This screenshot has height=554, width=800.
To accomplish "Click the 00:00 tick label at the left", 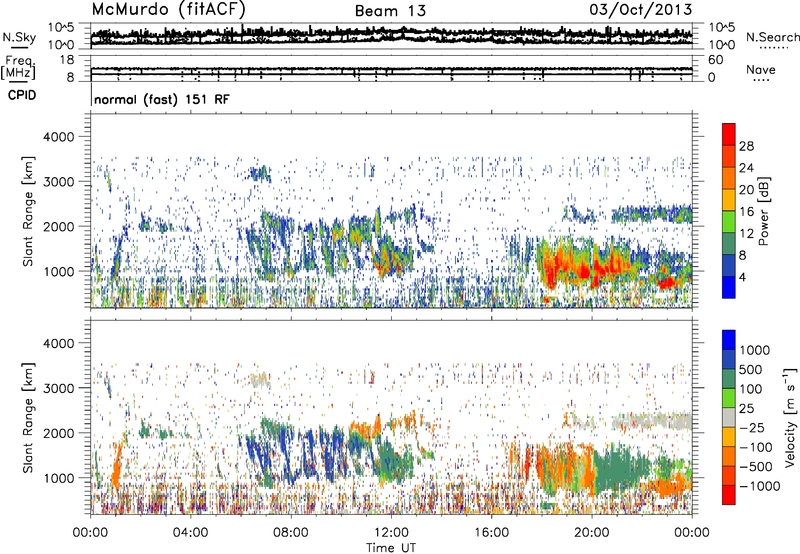I will click(x=90, y=533).
